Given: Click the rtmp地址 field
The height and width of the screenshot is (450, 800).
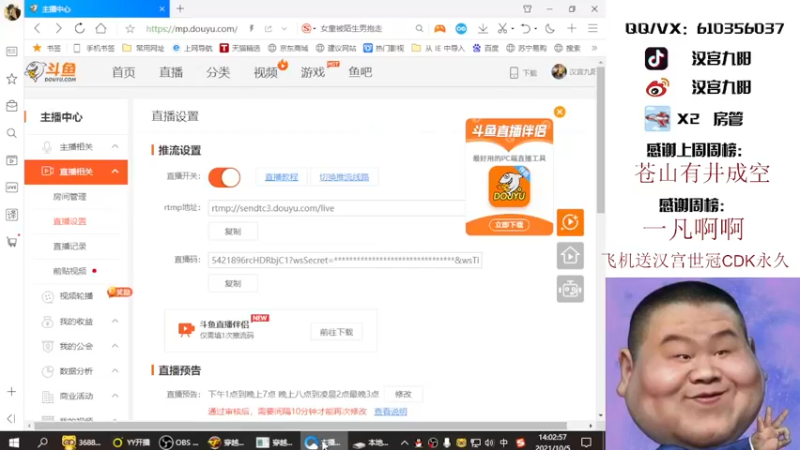Looking at the screenshot, I should point(337,208).
